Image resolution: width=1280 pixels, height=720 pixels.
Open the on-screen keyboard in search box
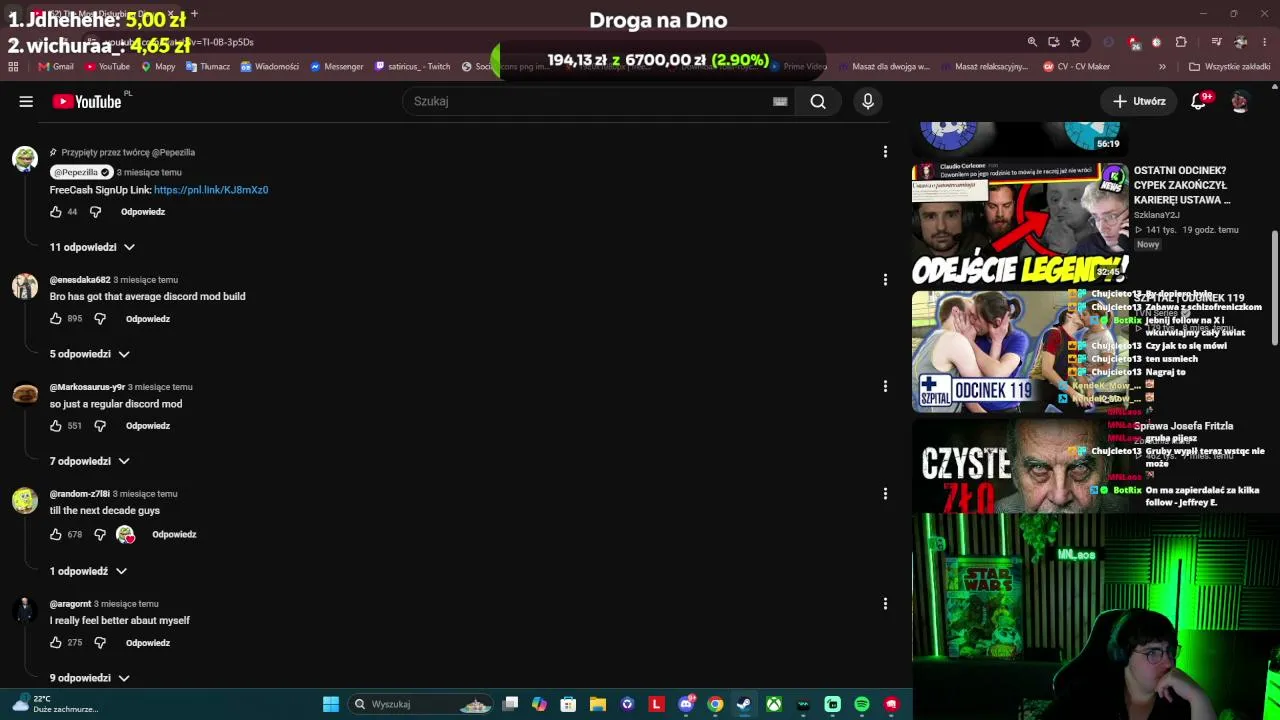click(780, 101)
